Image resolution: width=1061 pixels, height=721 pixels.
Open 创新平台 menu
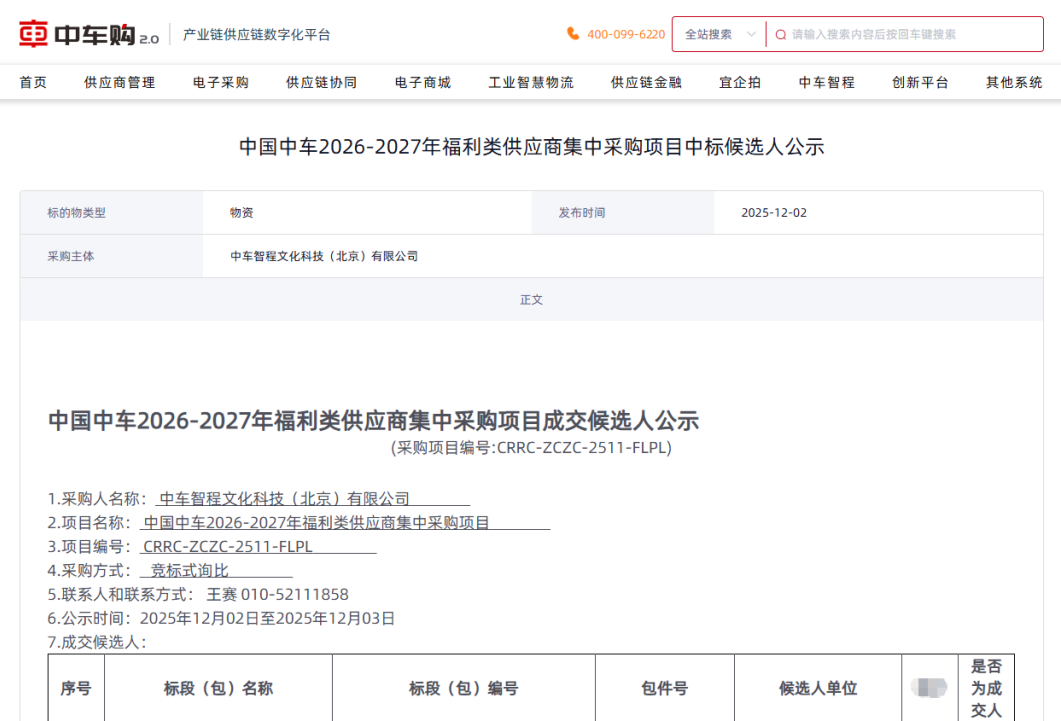pos(920,83)
